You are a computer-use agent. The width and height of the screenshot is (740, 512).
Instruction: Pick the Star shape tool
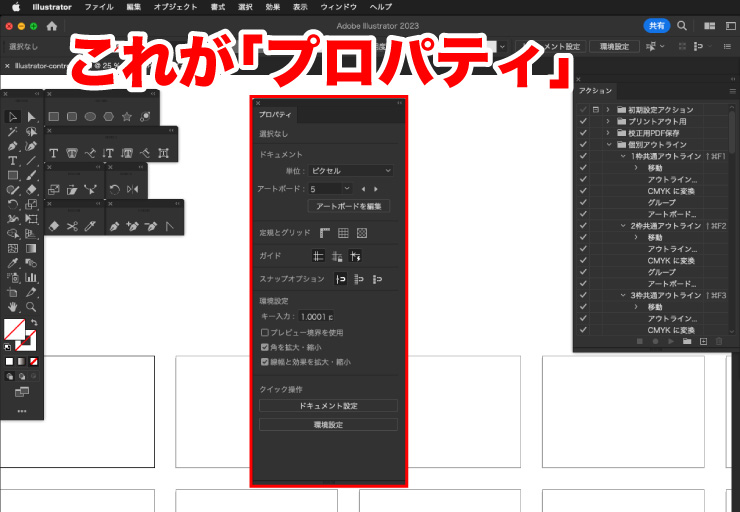point(127,117)
